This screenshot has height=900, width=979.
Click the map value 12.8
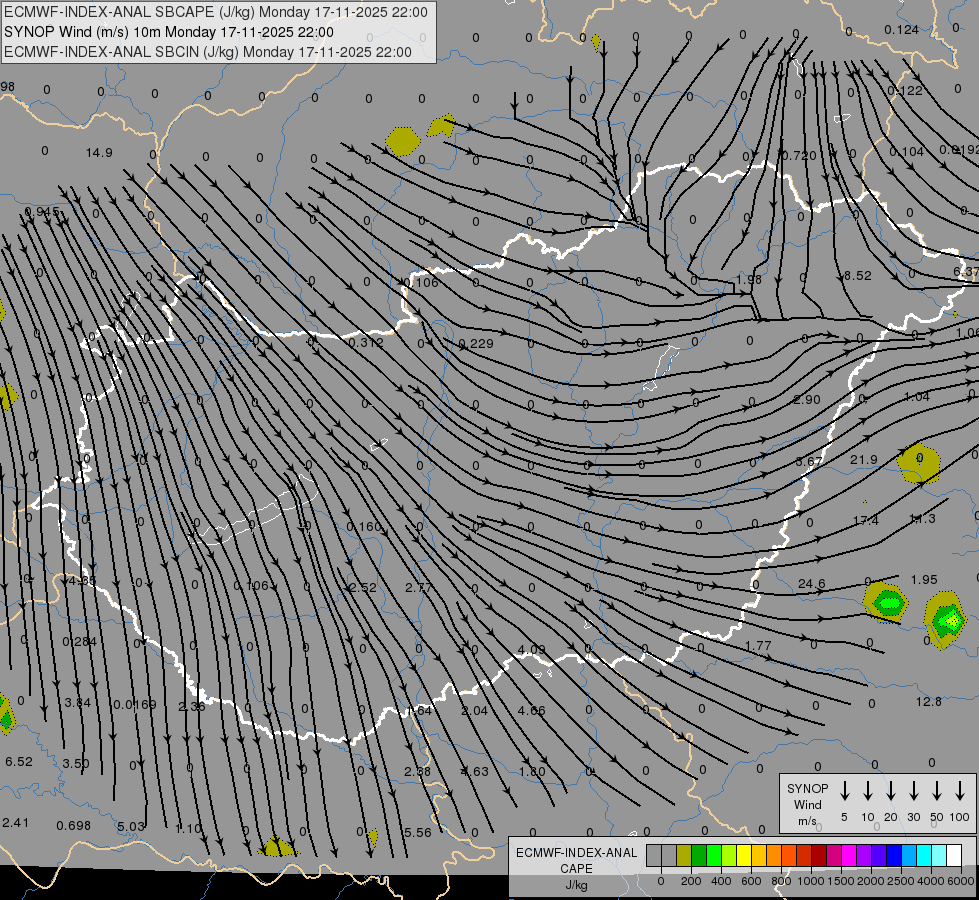[928, 702]
